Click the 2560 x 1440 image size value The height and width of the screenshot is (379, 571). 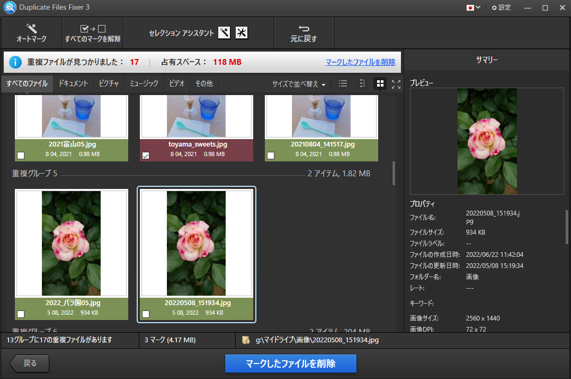(x=483, y=318)
